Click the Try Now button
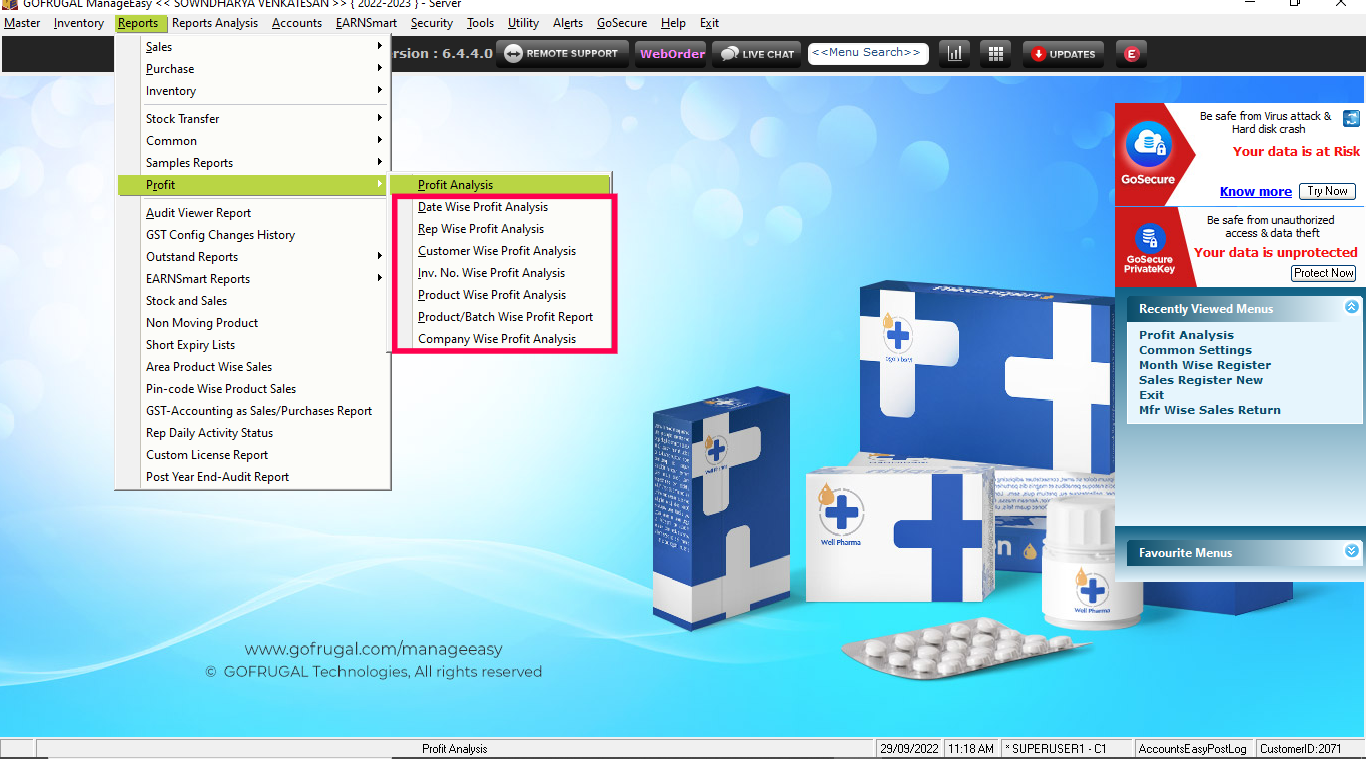This screenshot has height=759, width=1366. (1328, 191)
